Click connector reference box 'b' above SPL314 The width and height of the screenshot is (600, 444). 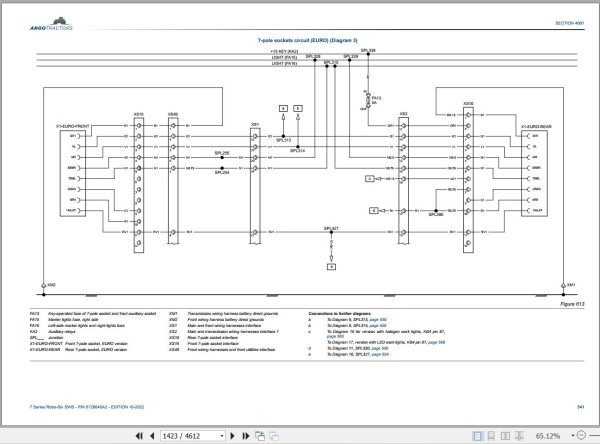(x=298, y=109)
